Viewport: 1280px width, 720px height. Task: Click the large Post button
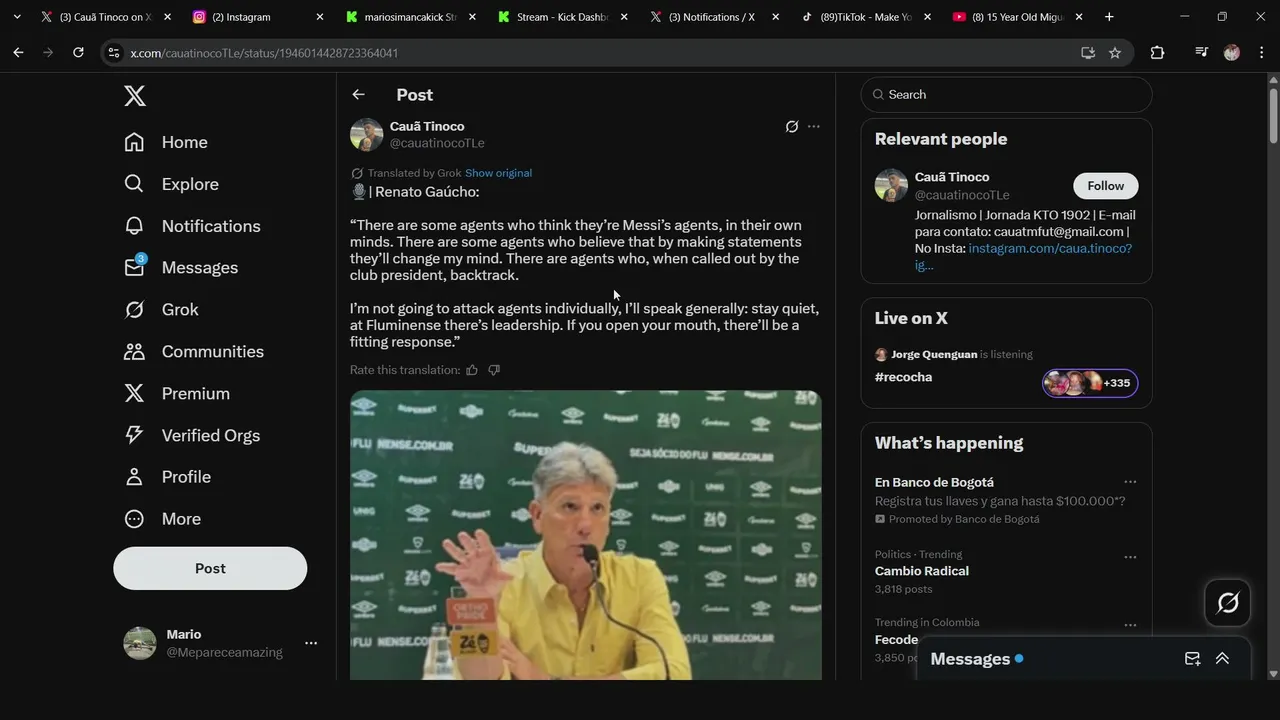[x=210, y=568]
